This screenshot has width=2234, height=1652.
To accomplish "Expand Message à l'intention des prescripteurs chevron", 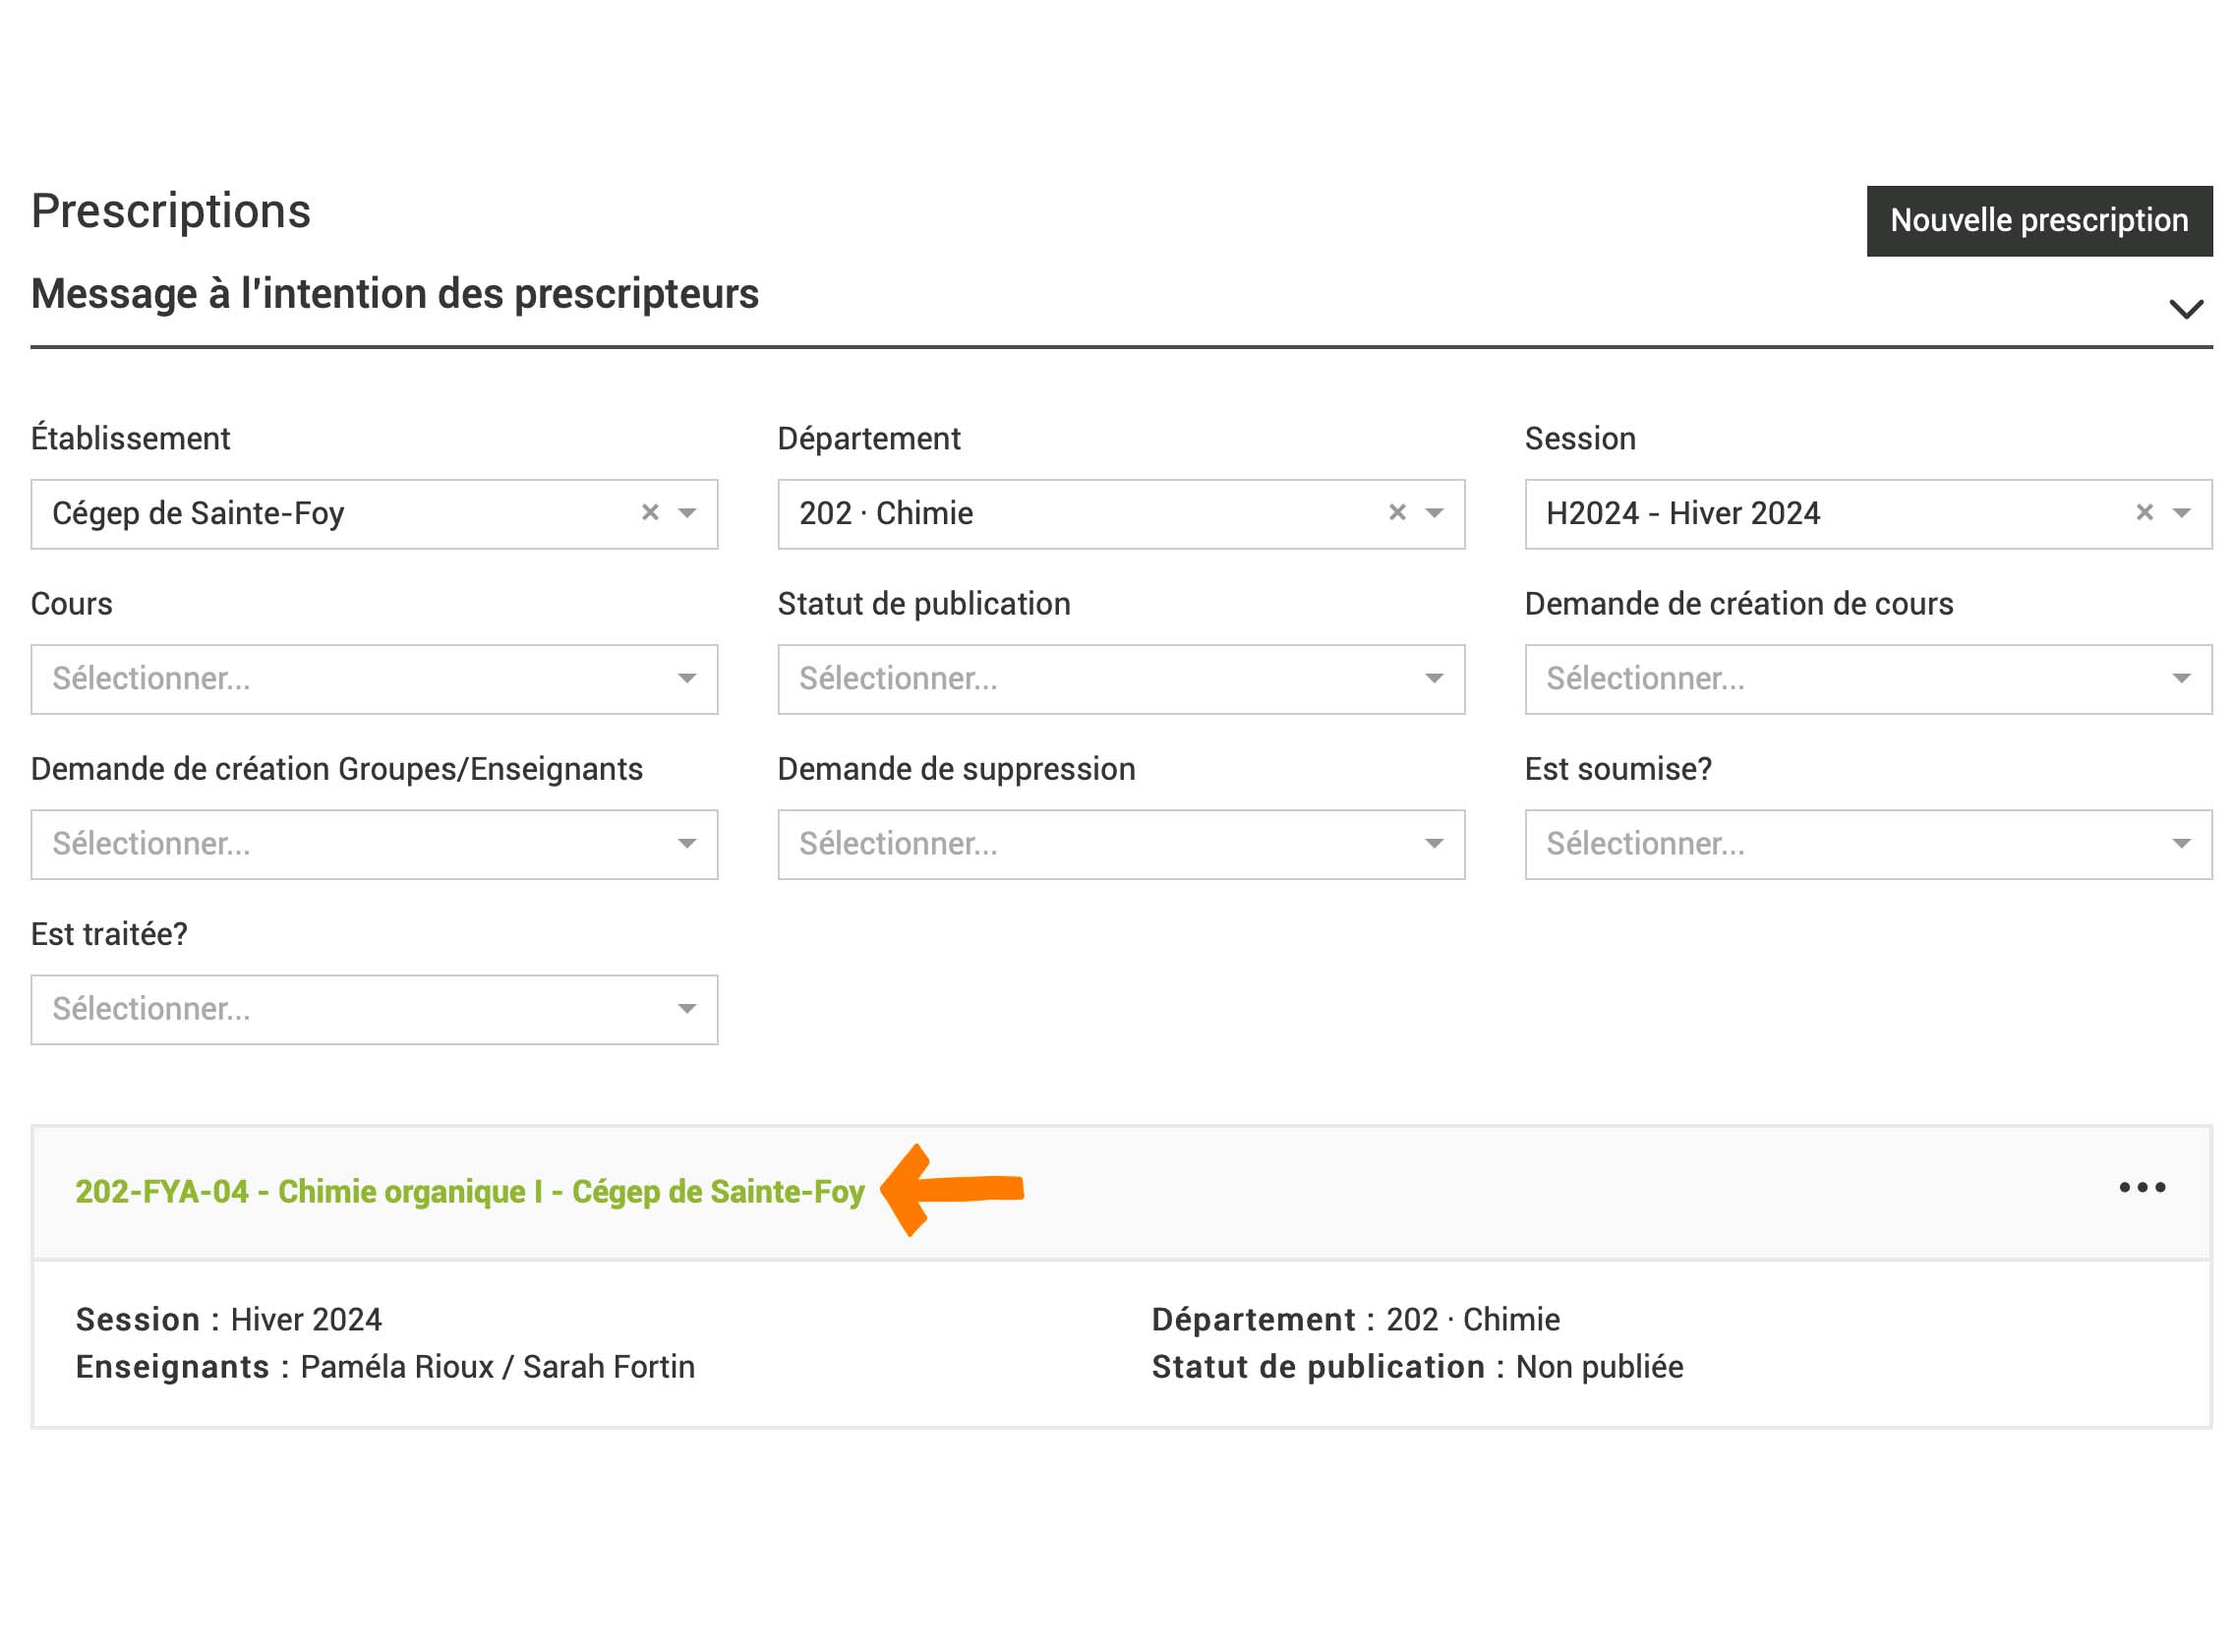I will click(2186, 309).
